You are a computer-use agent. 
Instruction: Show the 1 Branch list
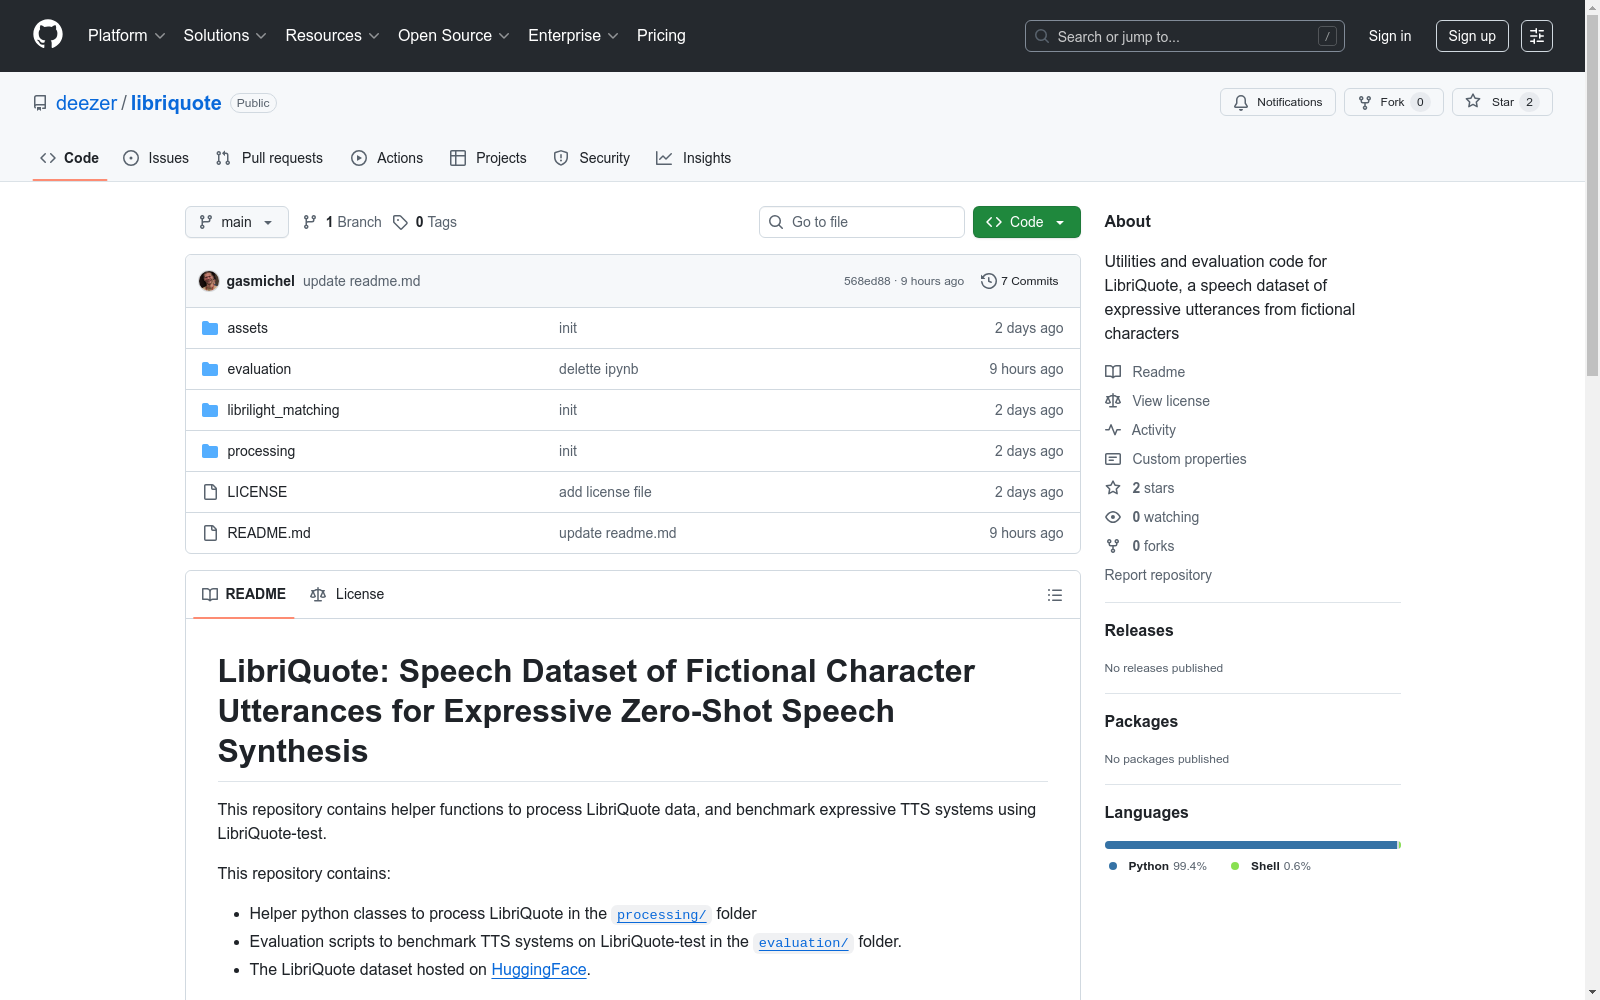pos(342,222)
